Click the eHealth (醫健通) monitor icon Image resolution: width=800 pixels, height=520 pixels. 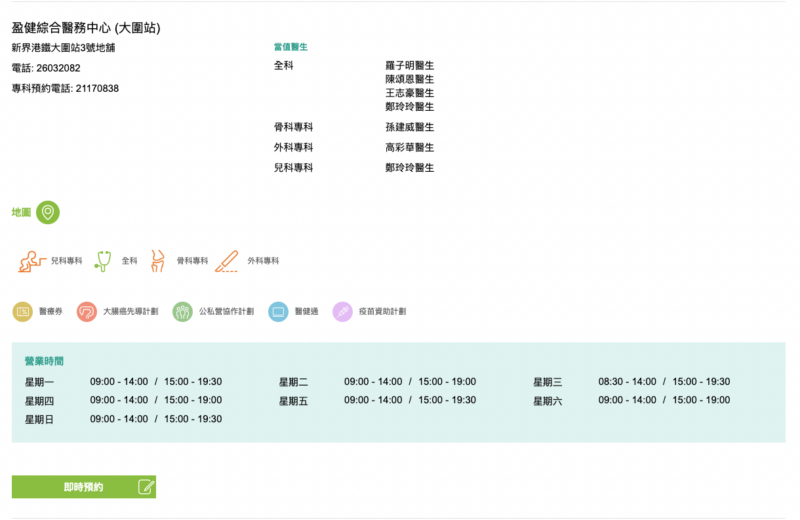coord(278,312)
